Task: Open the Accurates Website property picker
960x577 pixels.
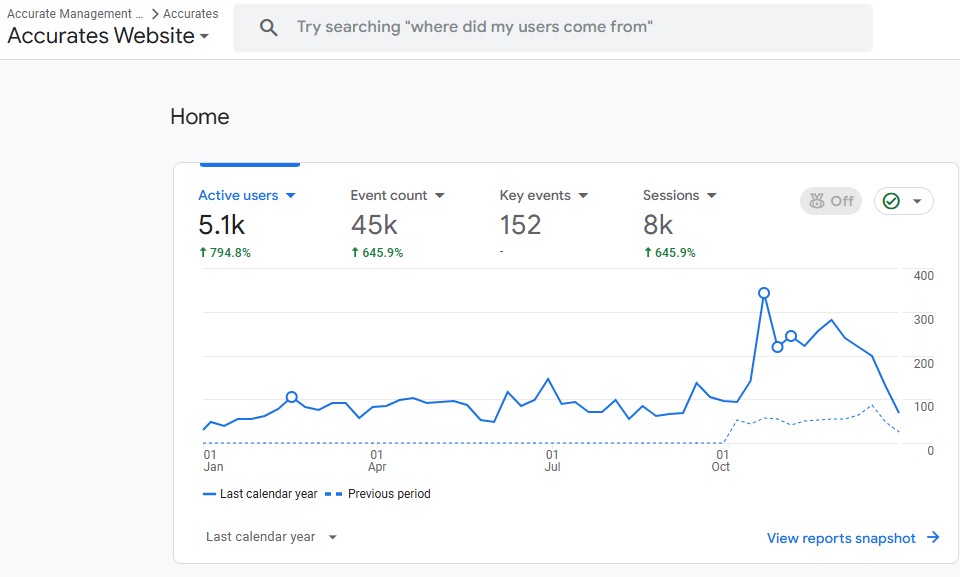Action: (108, 36)
